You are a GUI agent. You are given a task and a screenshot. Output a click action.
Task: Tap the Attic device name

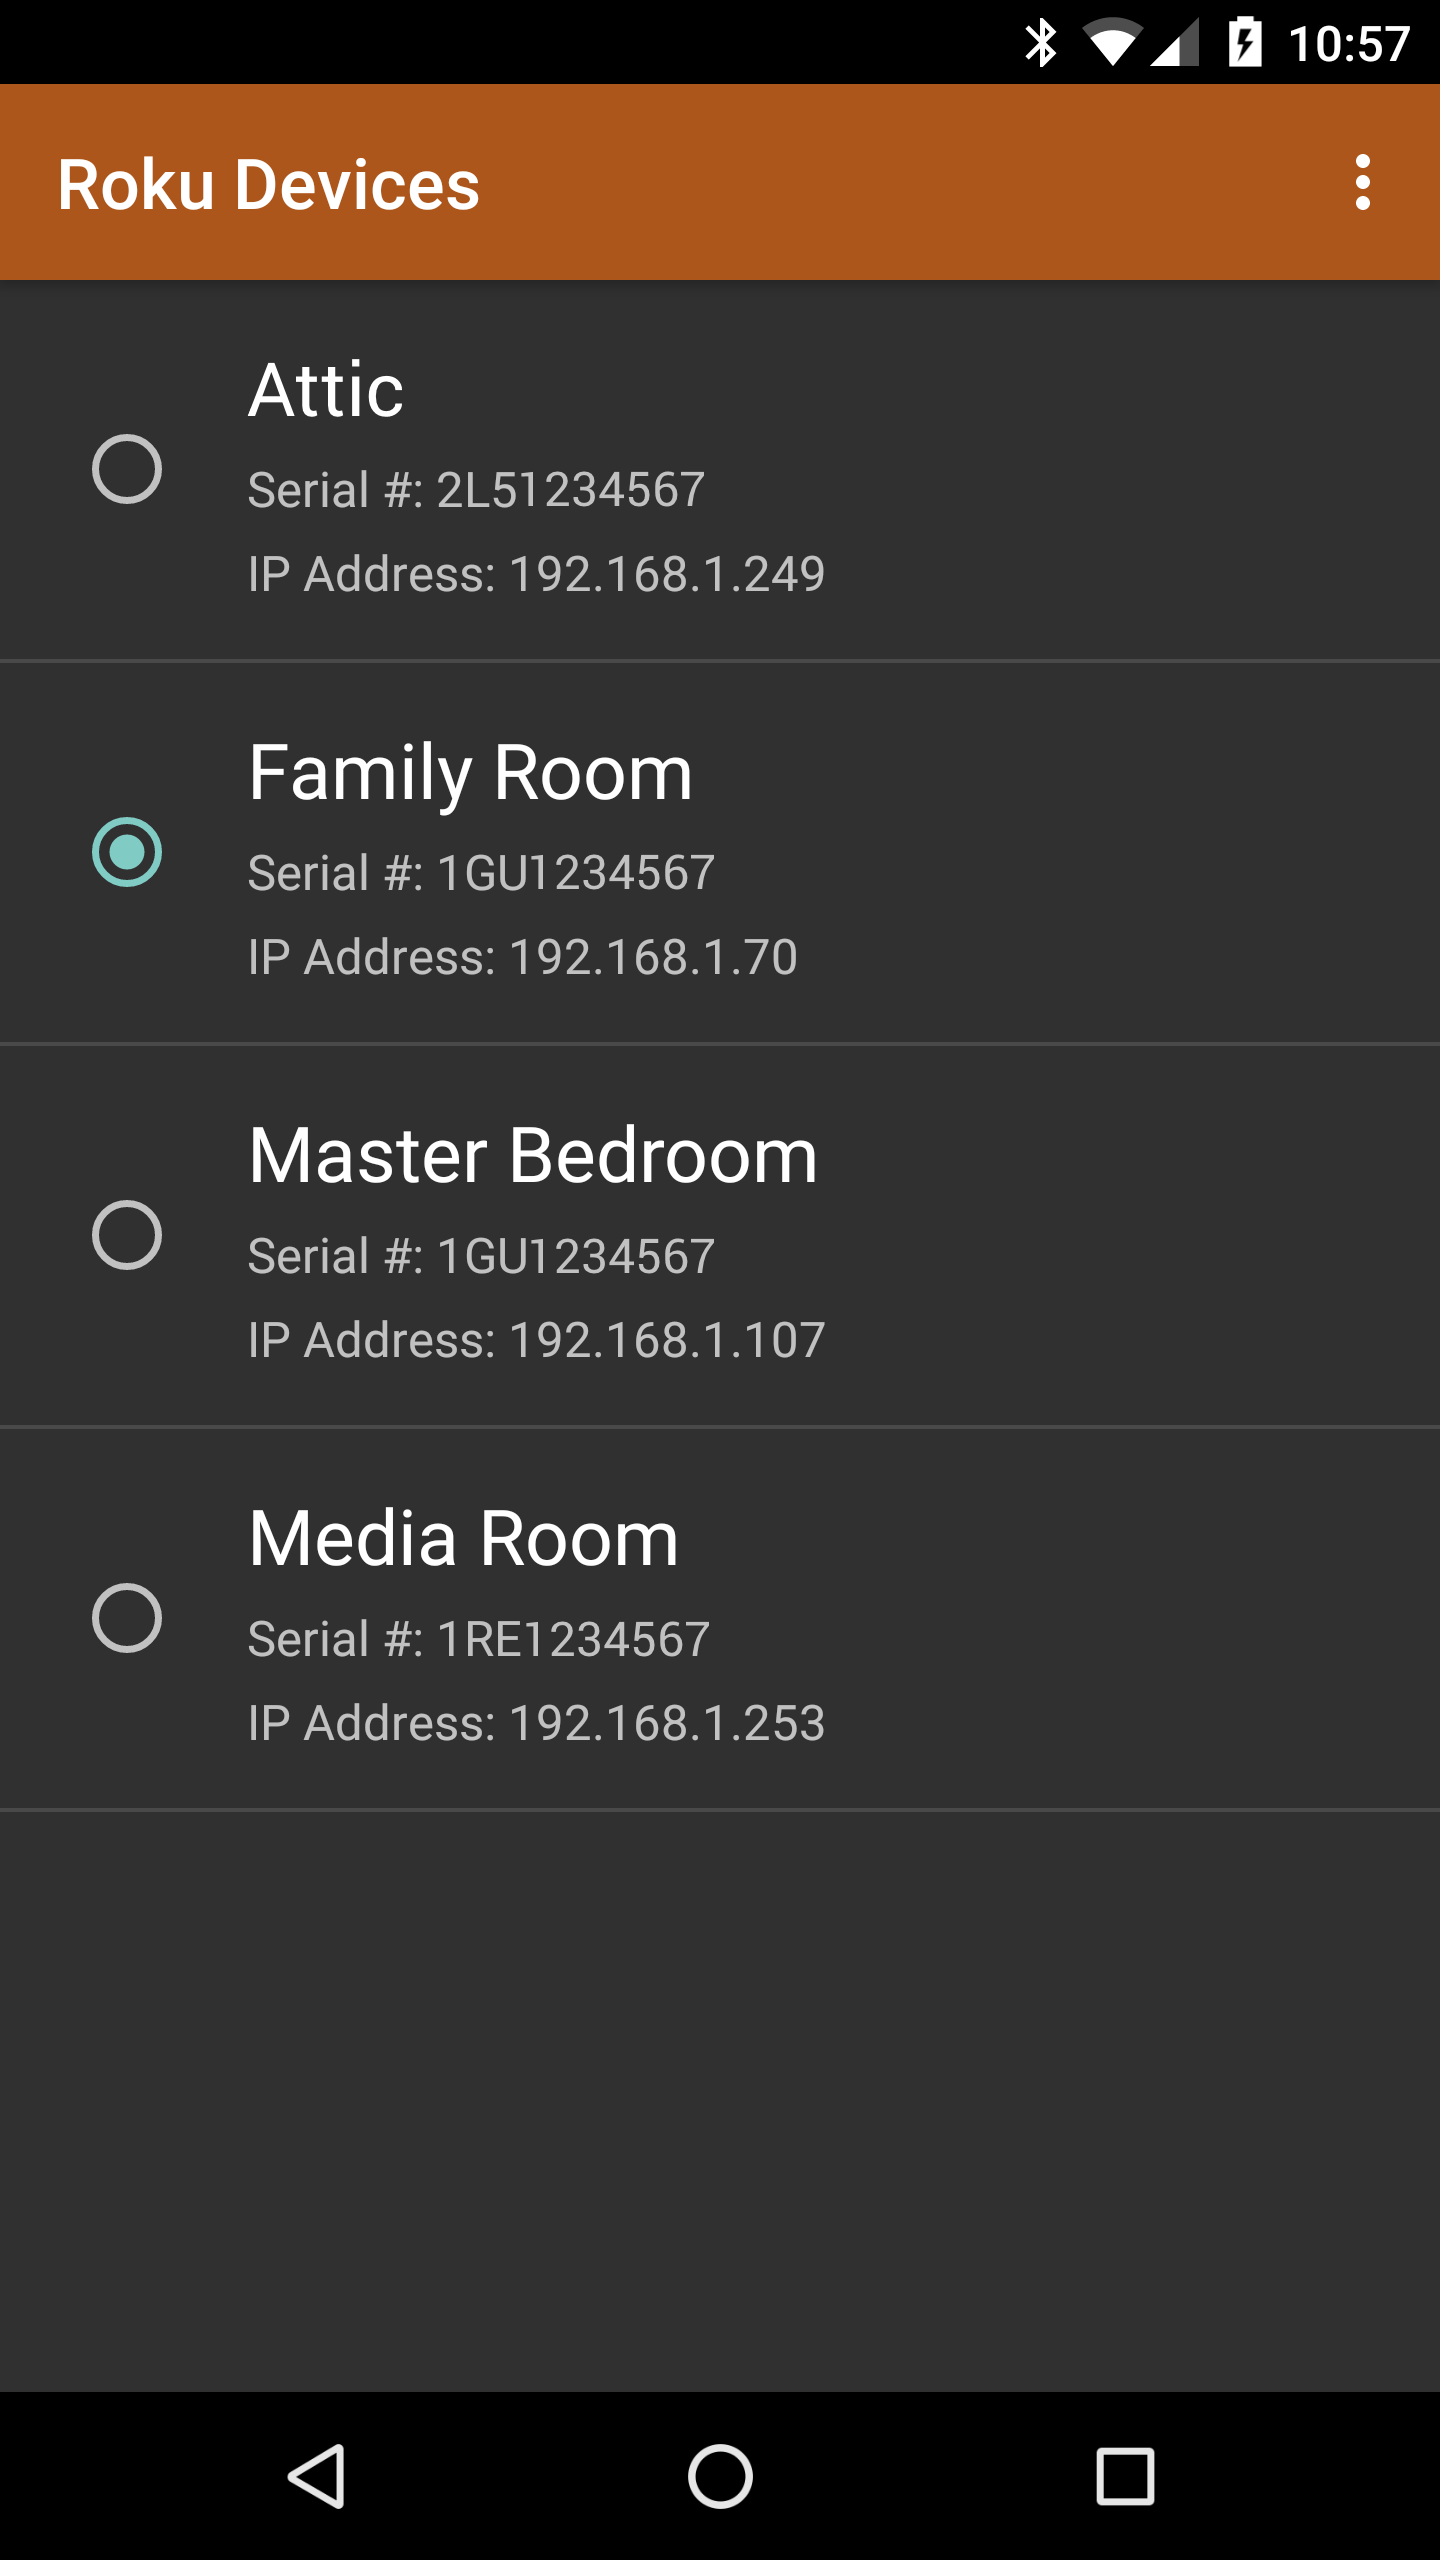(x=326, y=390)
